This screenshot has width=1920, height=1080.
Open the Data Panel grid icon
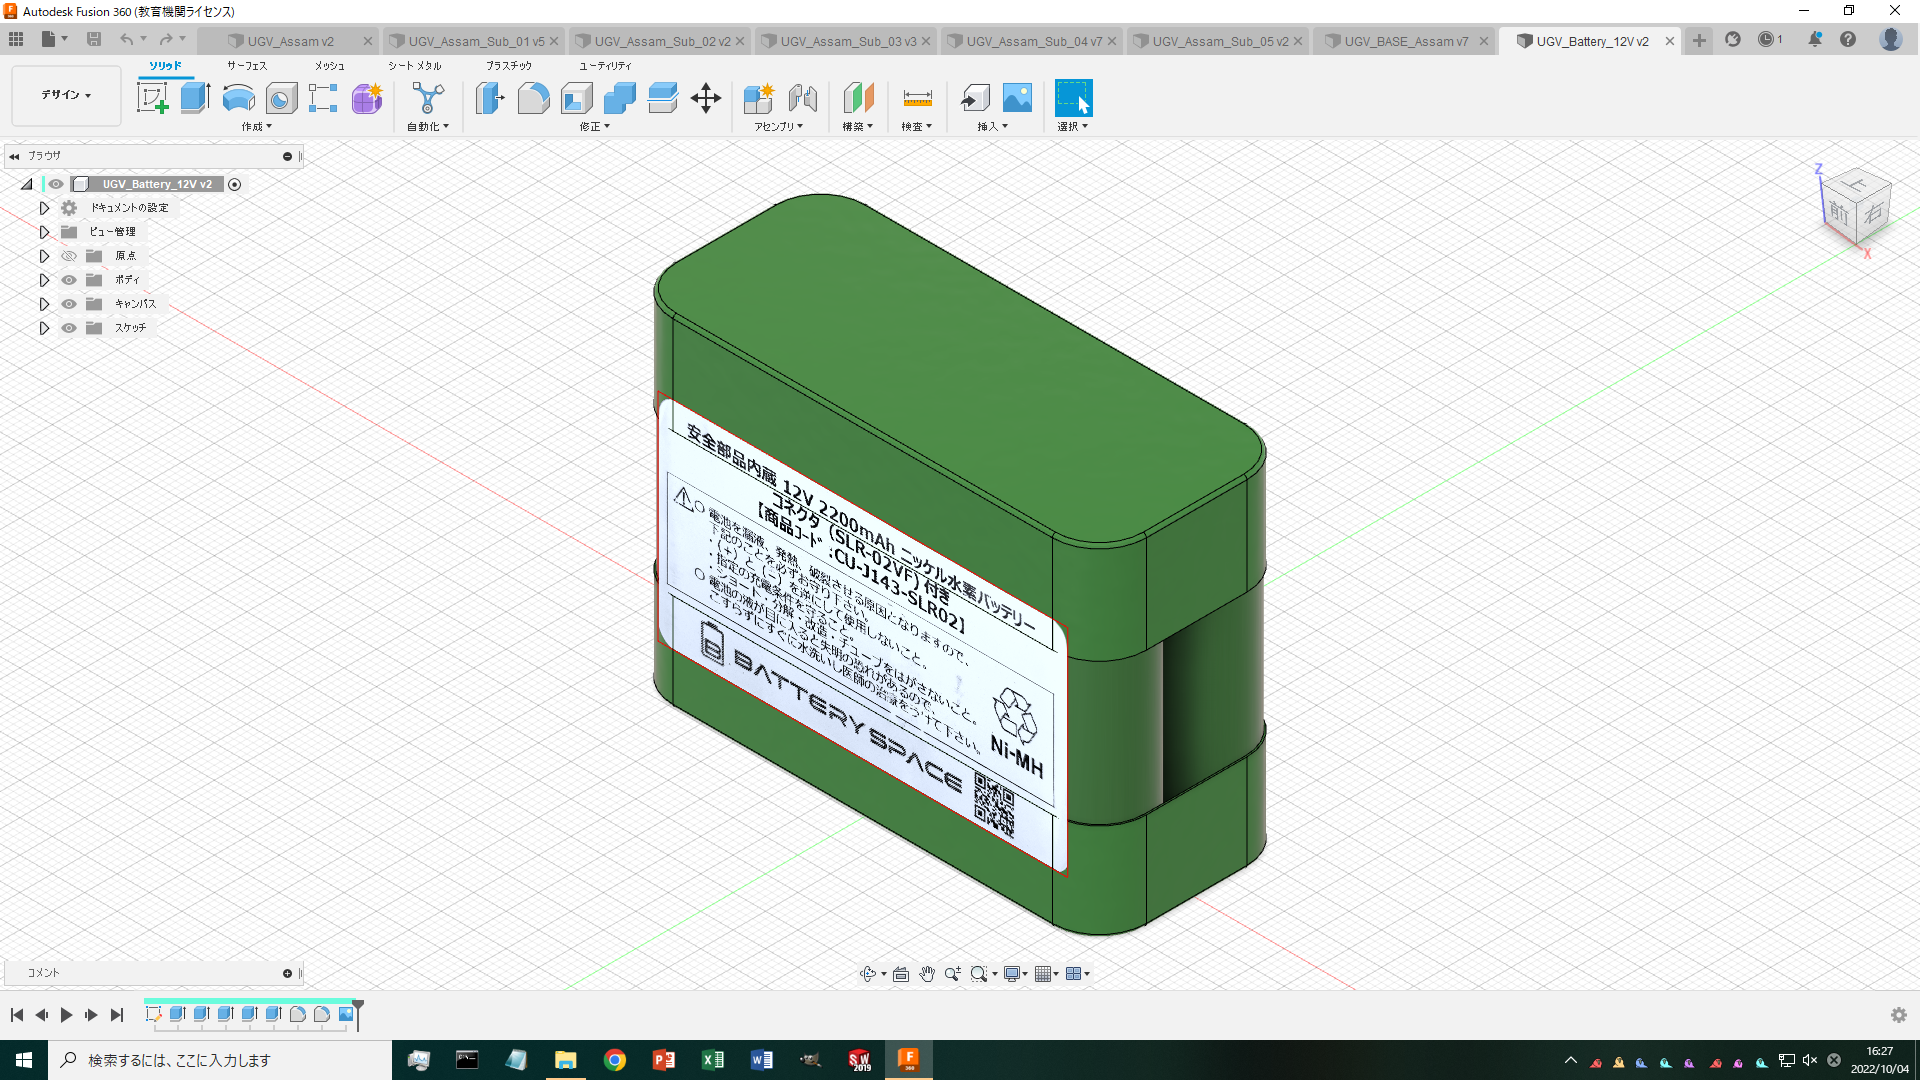pyautogui.click(x=16, y=39)
